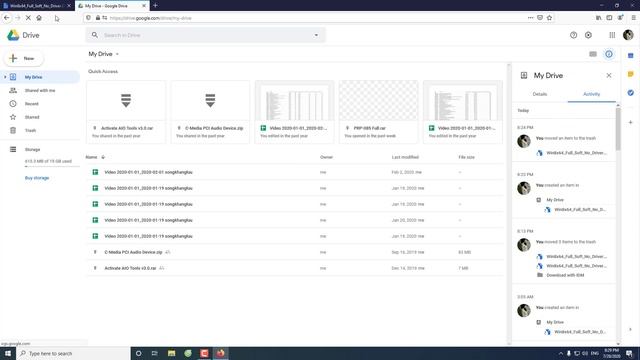Click the New button

[x=24, y=58]
